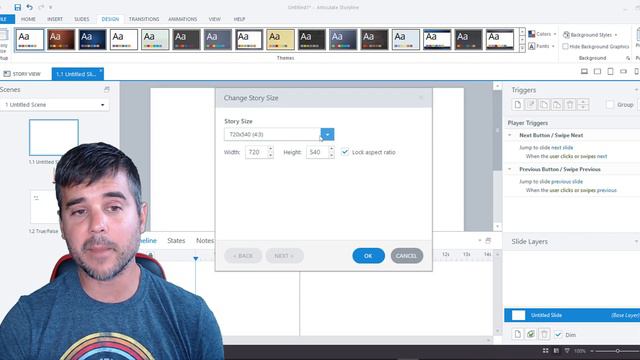The width and height of the screenshot is (640, 360).
Task: Open the SLIDES ribbon tab
Action: tap(82, 19)
